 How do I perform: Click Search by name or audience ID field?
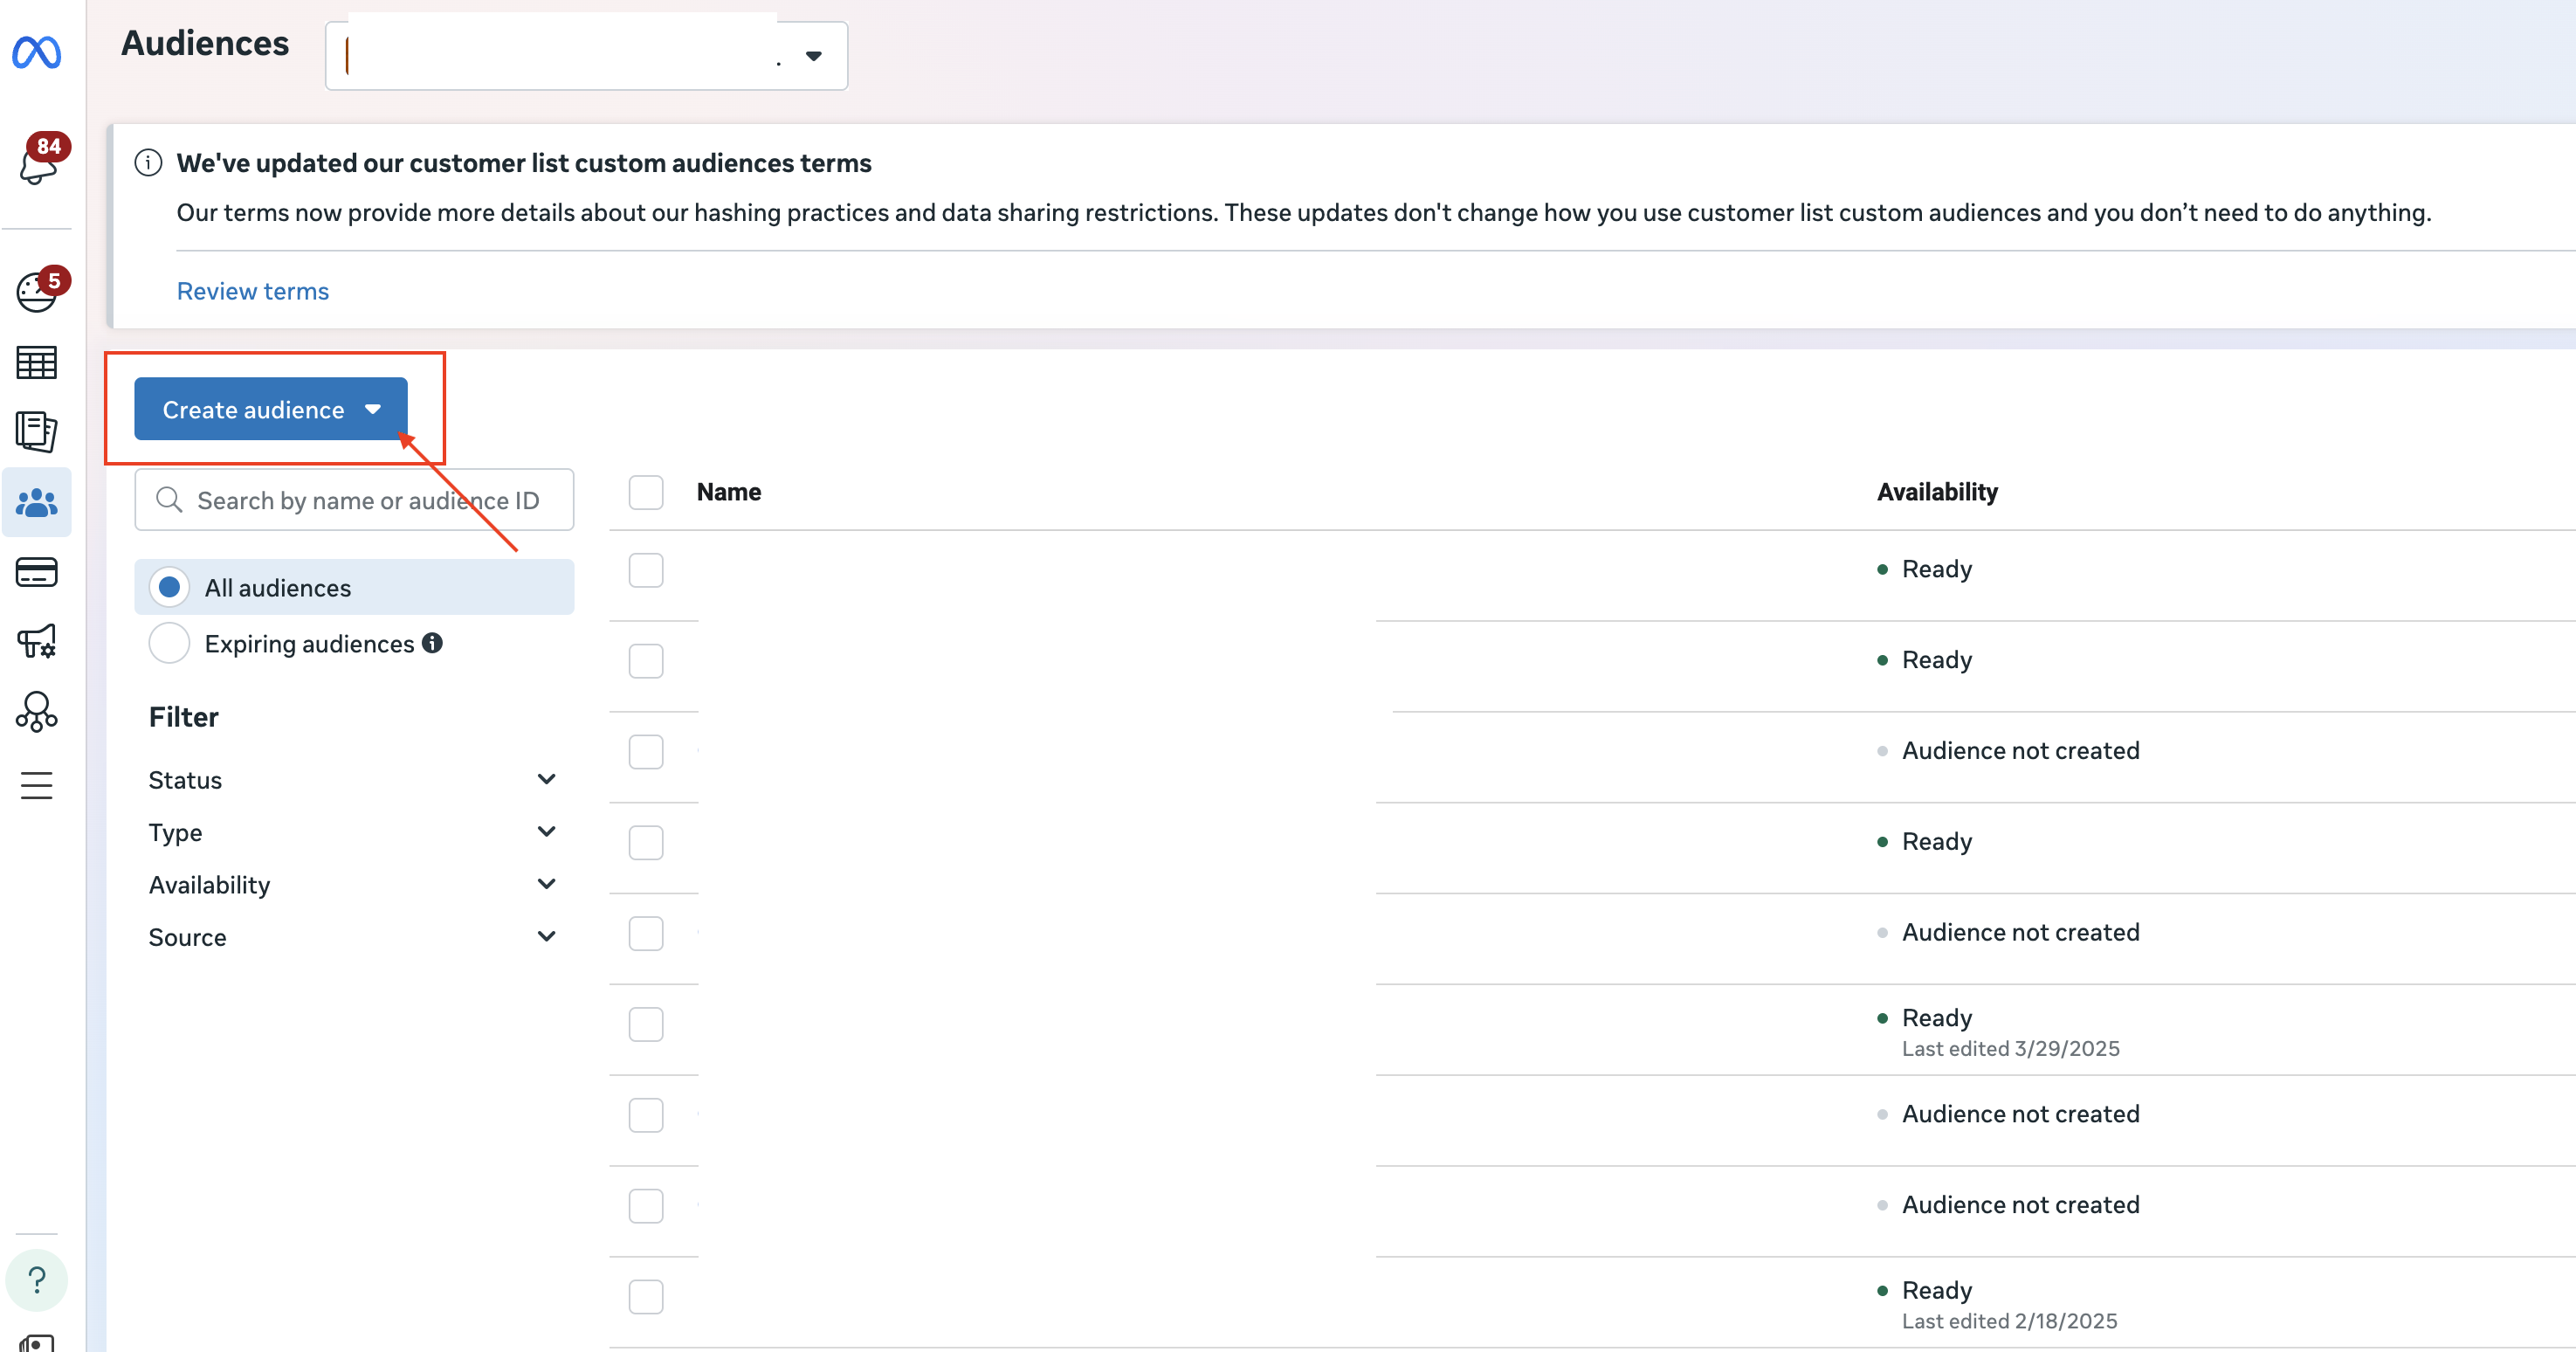[x=354, y=499]
